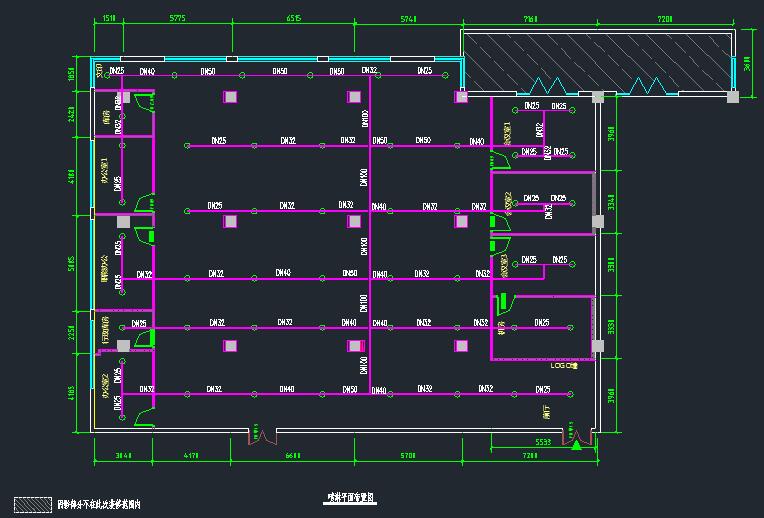Click the DN42 pipe label near top-left

[x=148, y=71]
